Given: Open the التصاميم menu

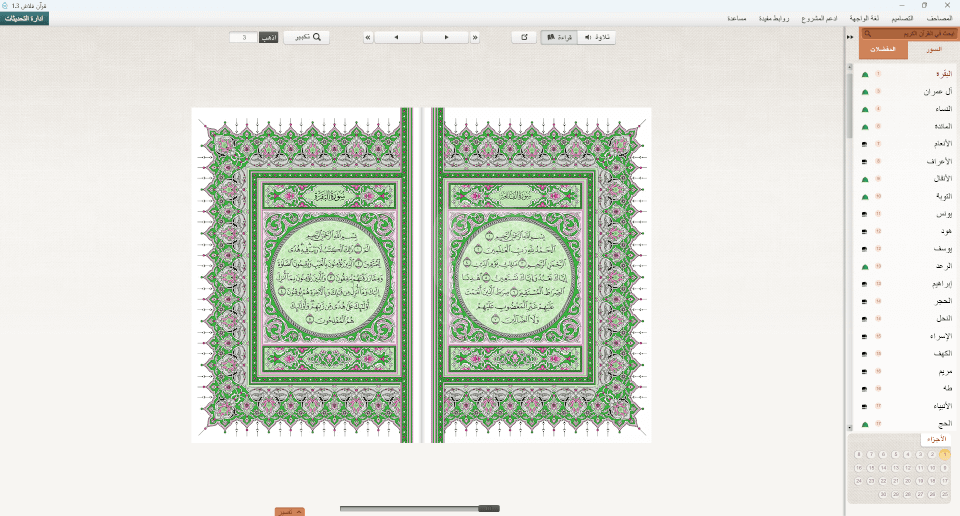Looking at the screenshot, I should 902,18.
